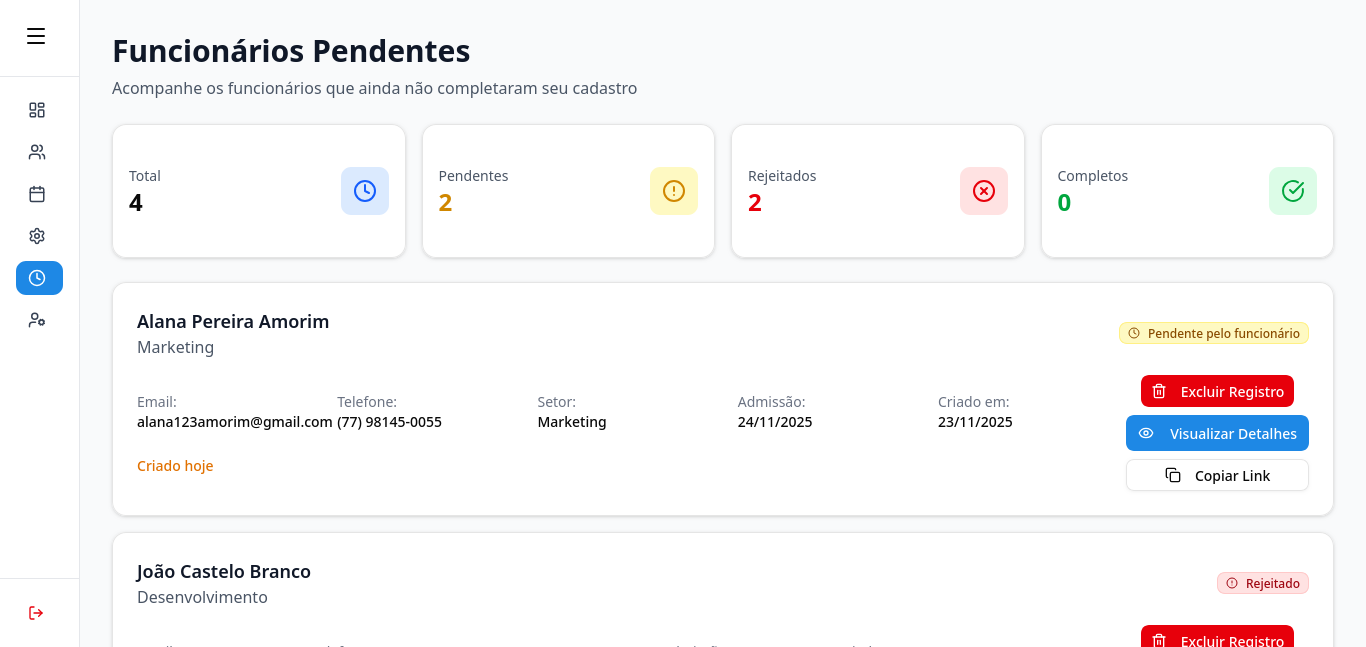
Task: Click the yellow alert icon in Pendentes card
Action: point(674,191)
